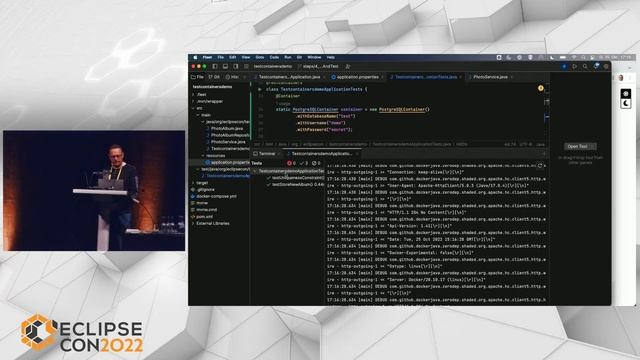Open the Fleet menu
The width and height of the screenshot is (640, 360).
207,58
